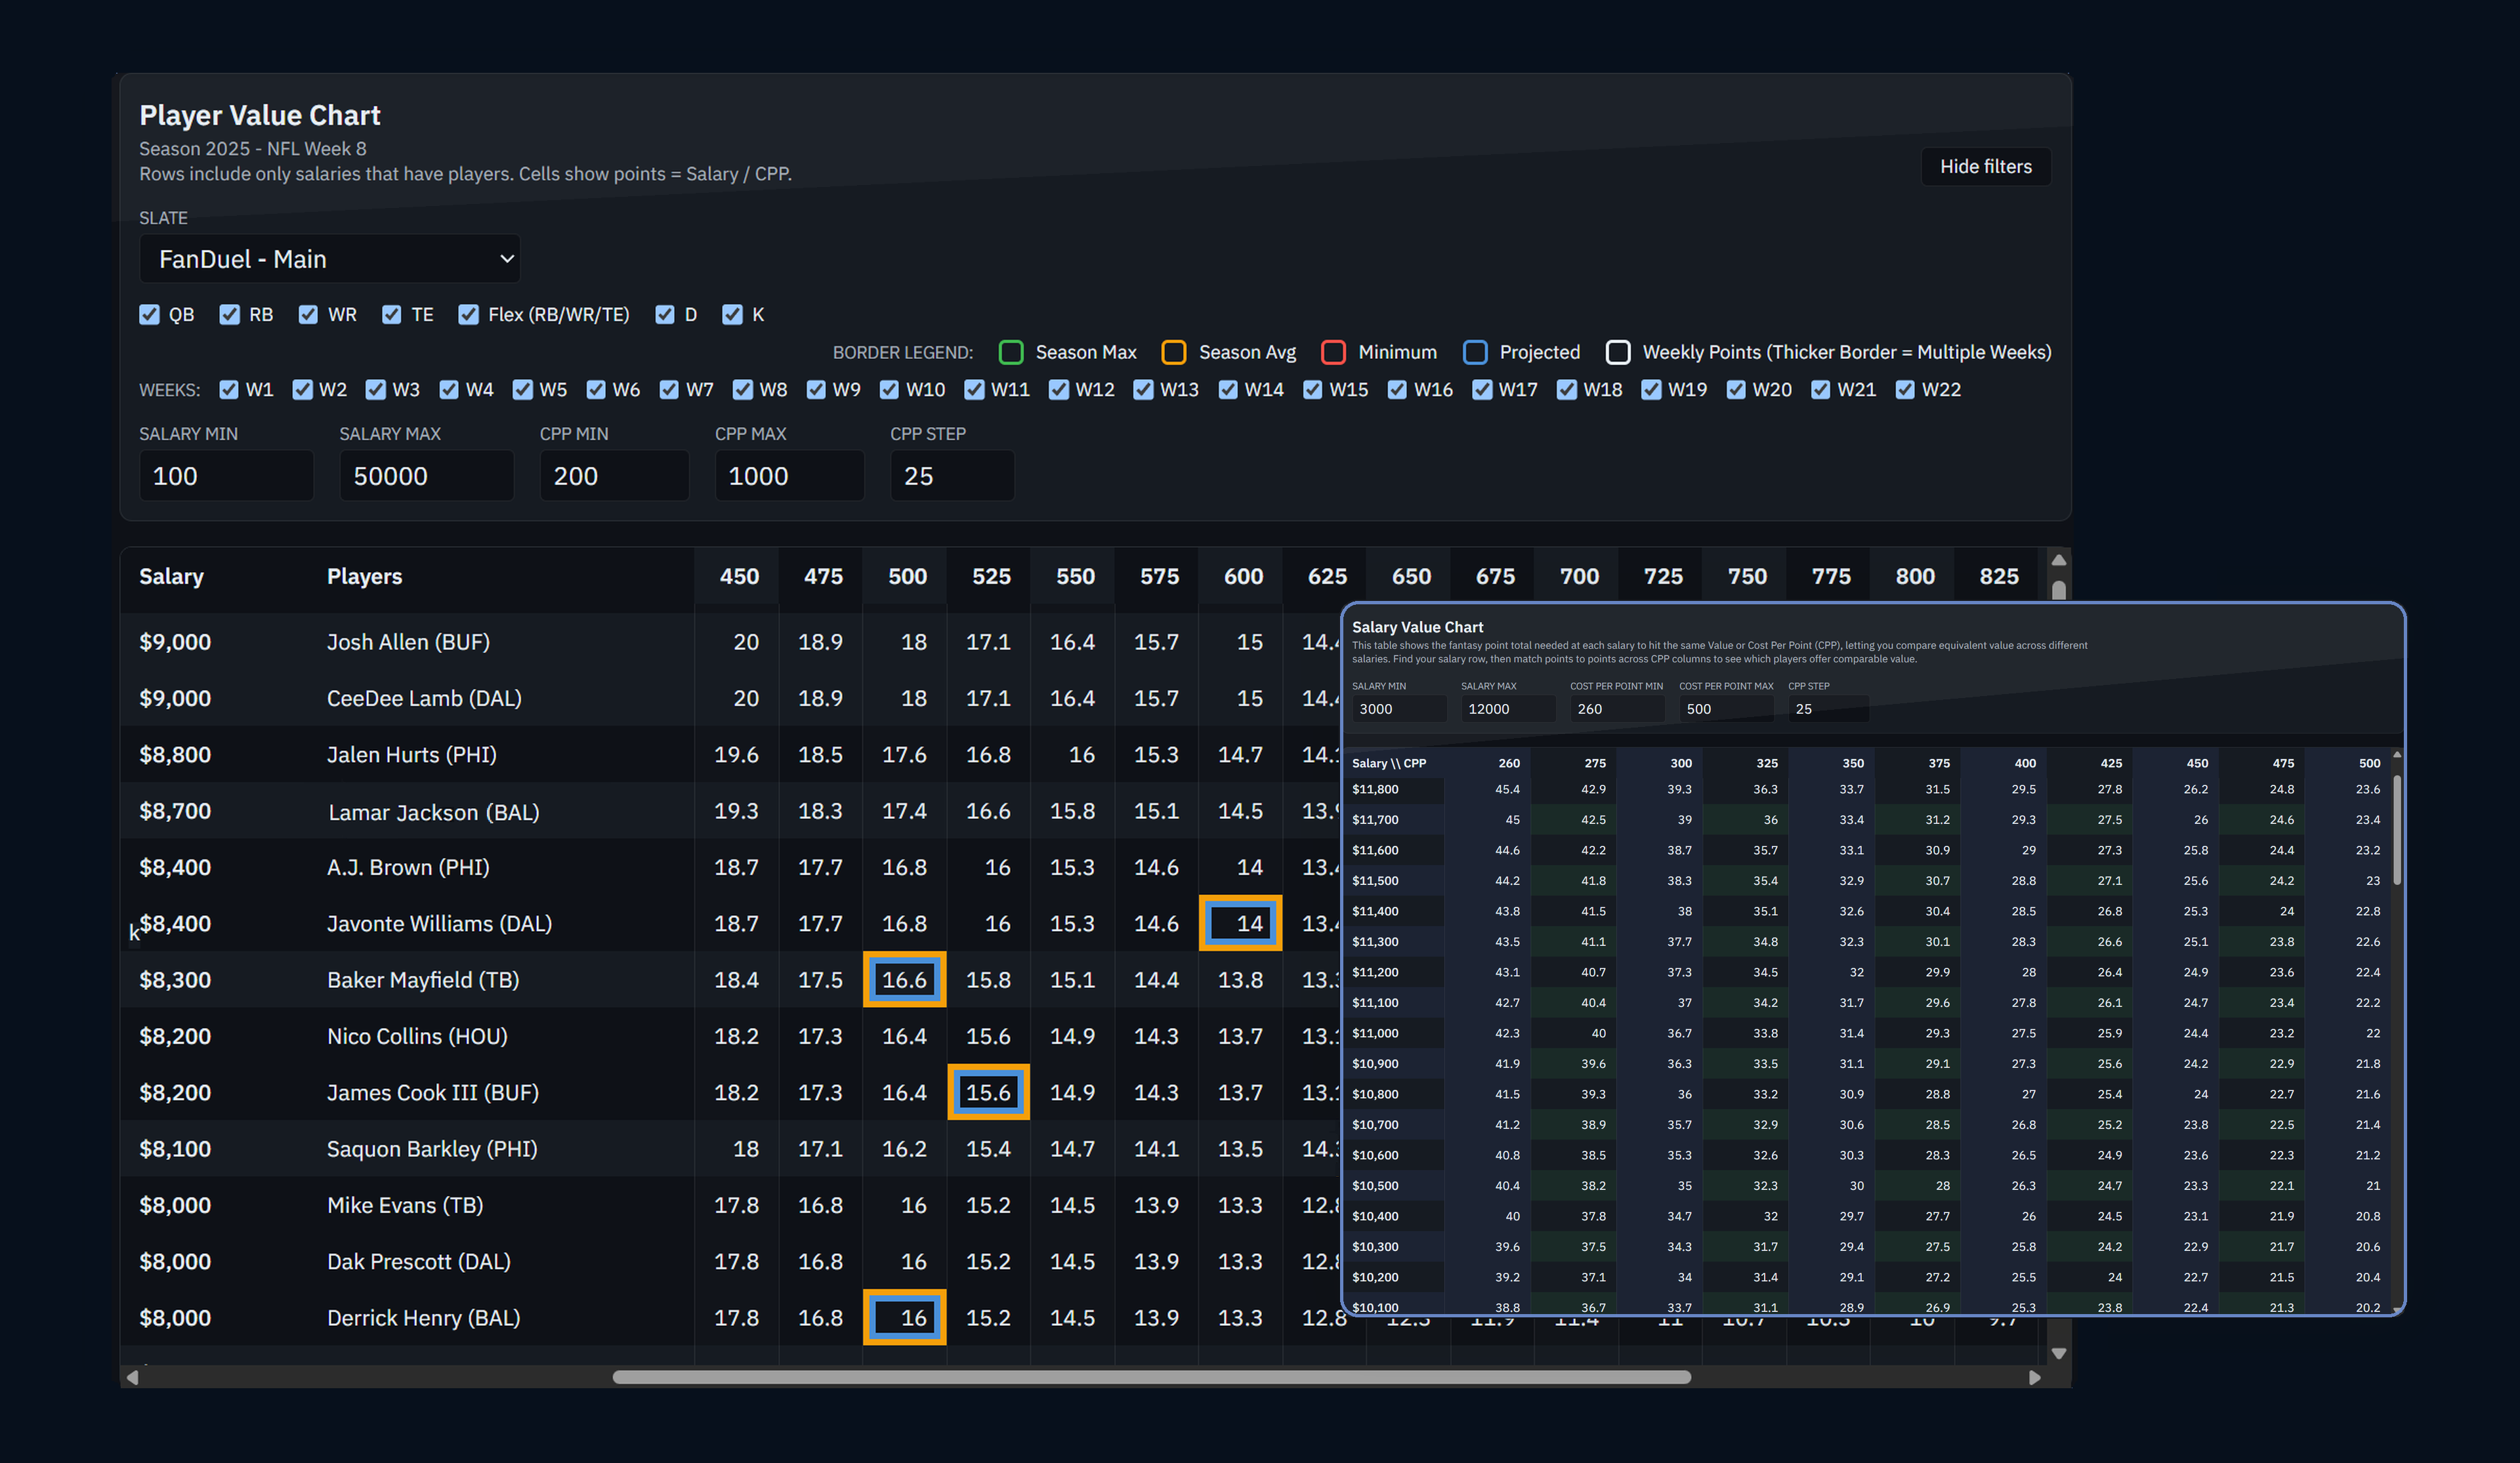
Task: Click Salary Value Chart salary min field 3000
Action: tap(1398, 708)
